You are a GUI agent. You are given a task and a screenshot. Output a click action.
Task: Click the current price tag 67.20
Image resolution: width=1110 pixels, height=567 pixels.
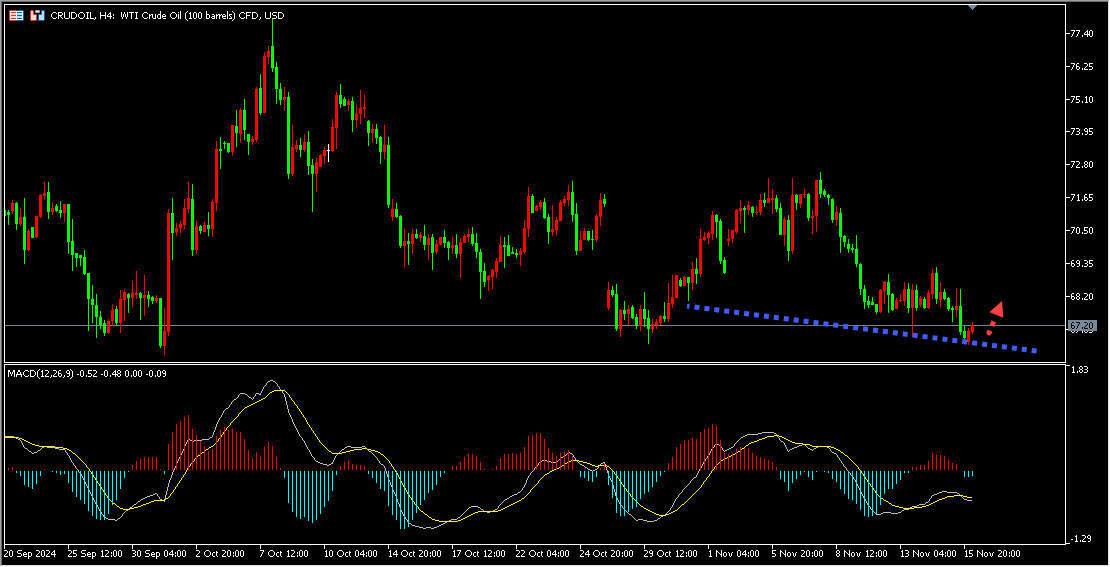point(1081,326)
